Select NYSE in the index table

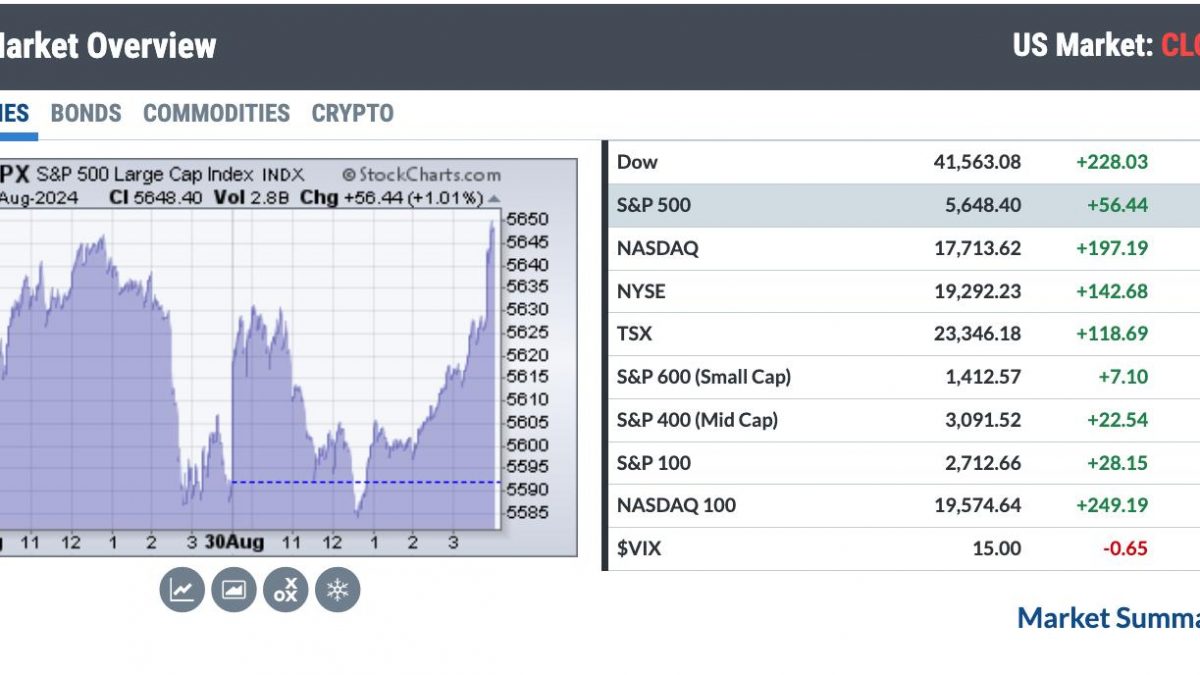coord(641,291)
